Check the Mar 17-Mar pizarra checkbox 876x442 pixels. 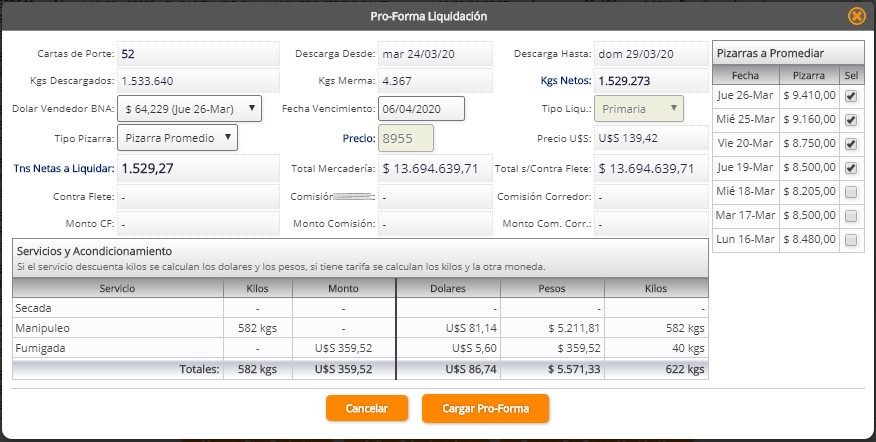click(x=851, y=216)
